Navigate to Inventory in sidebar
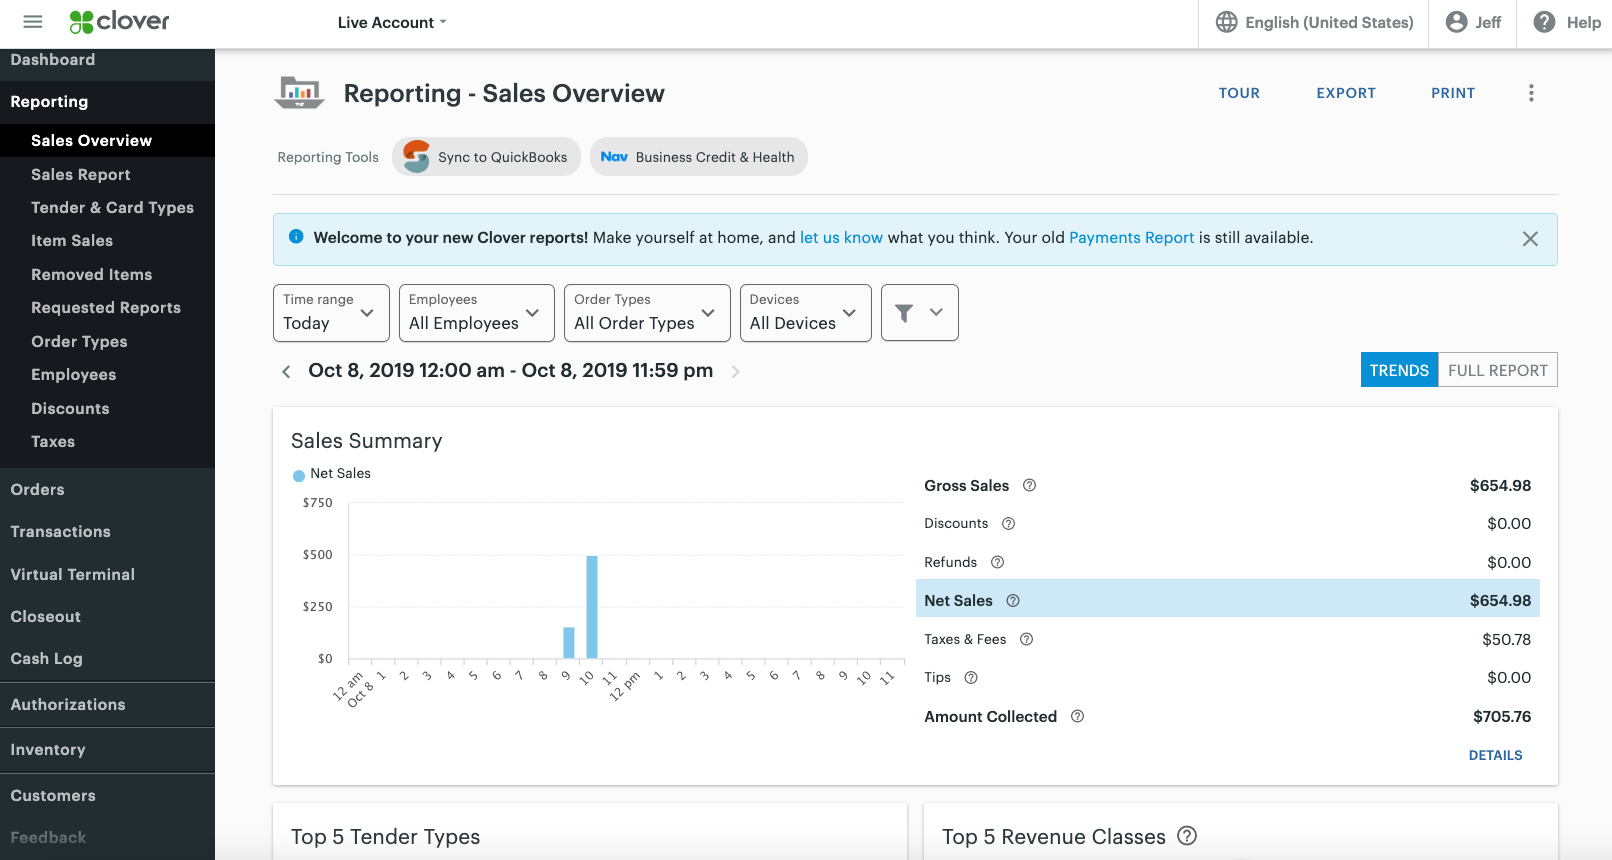 coord(48,750)
